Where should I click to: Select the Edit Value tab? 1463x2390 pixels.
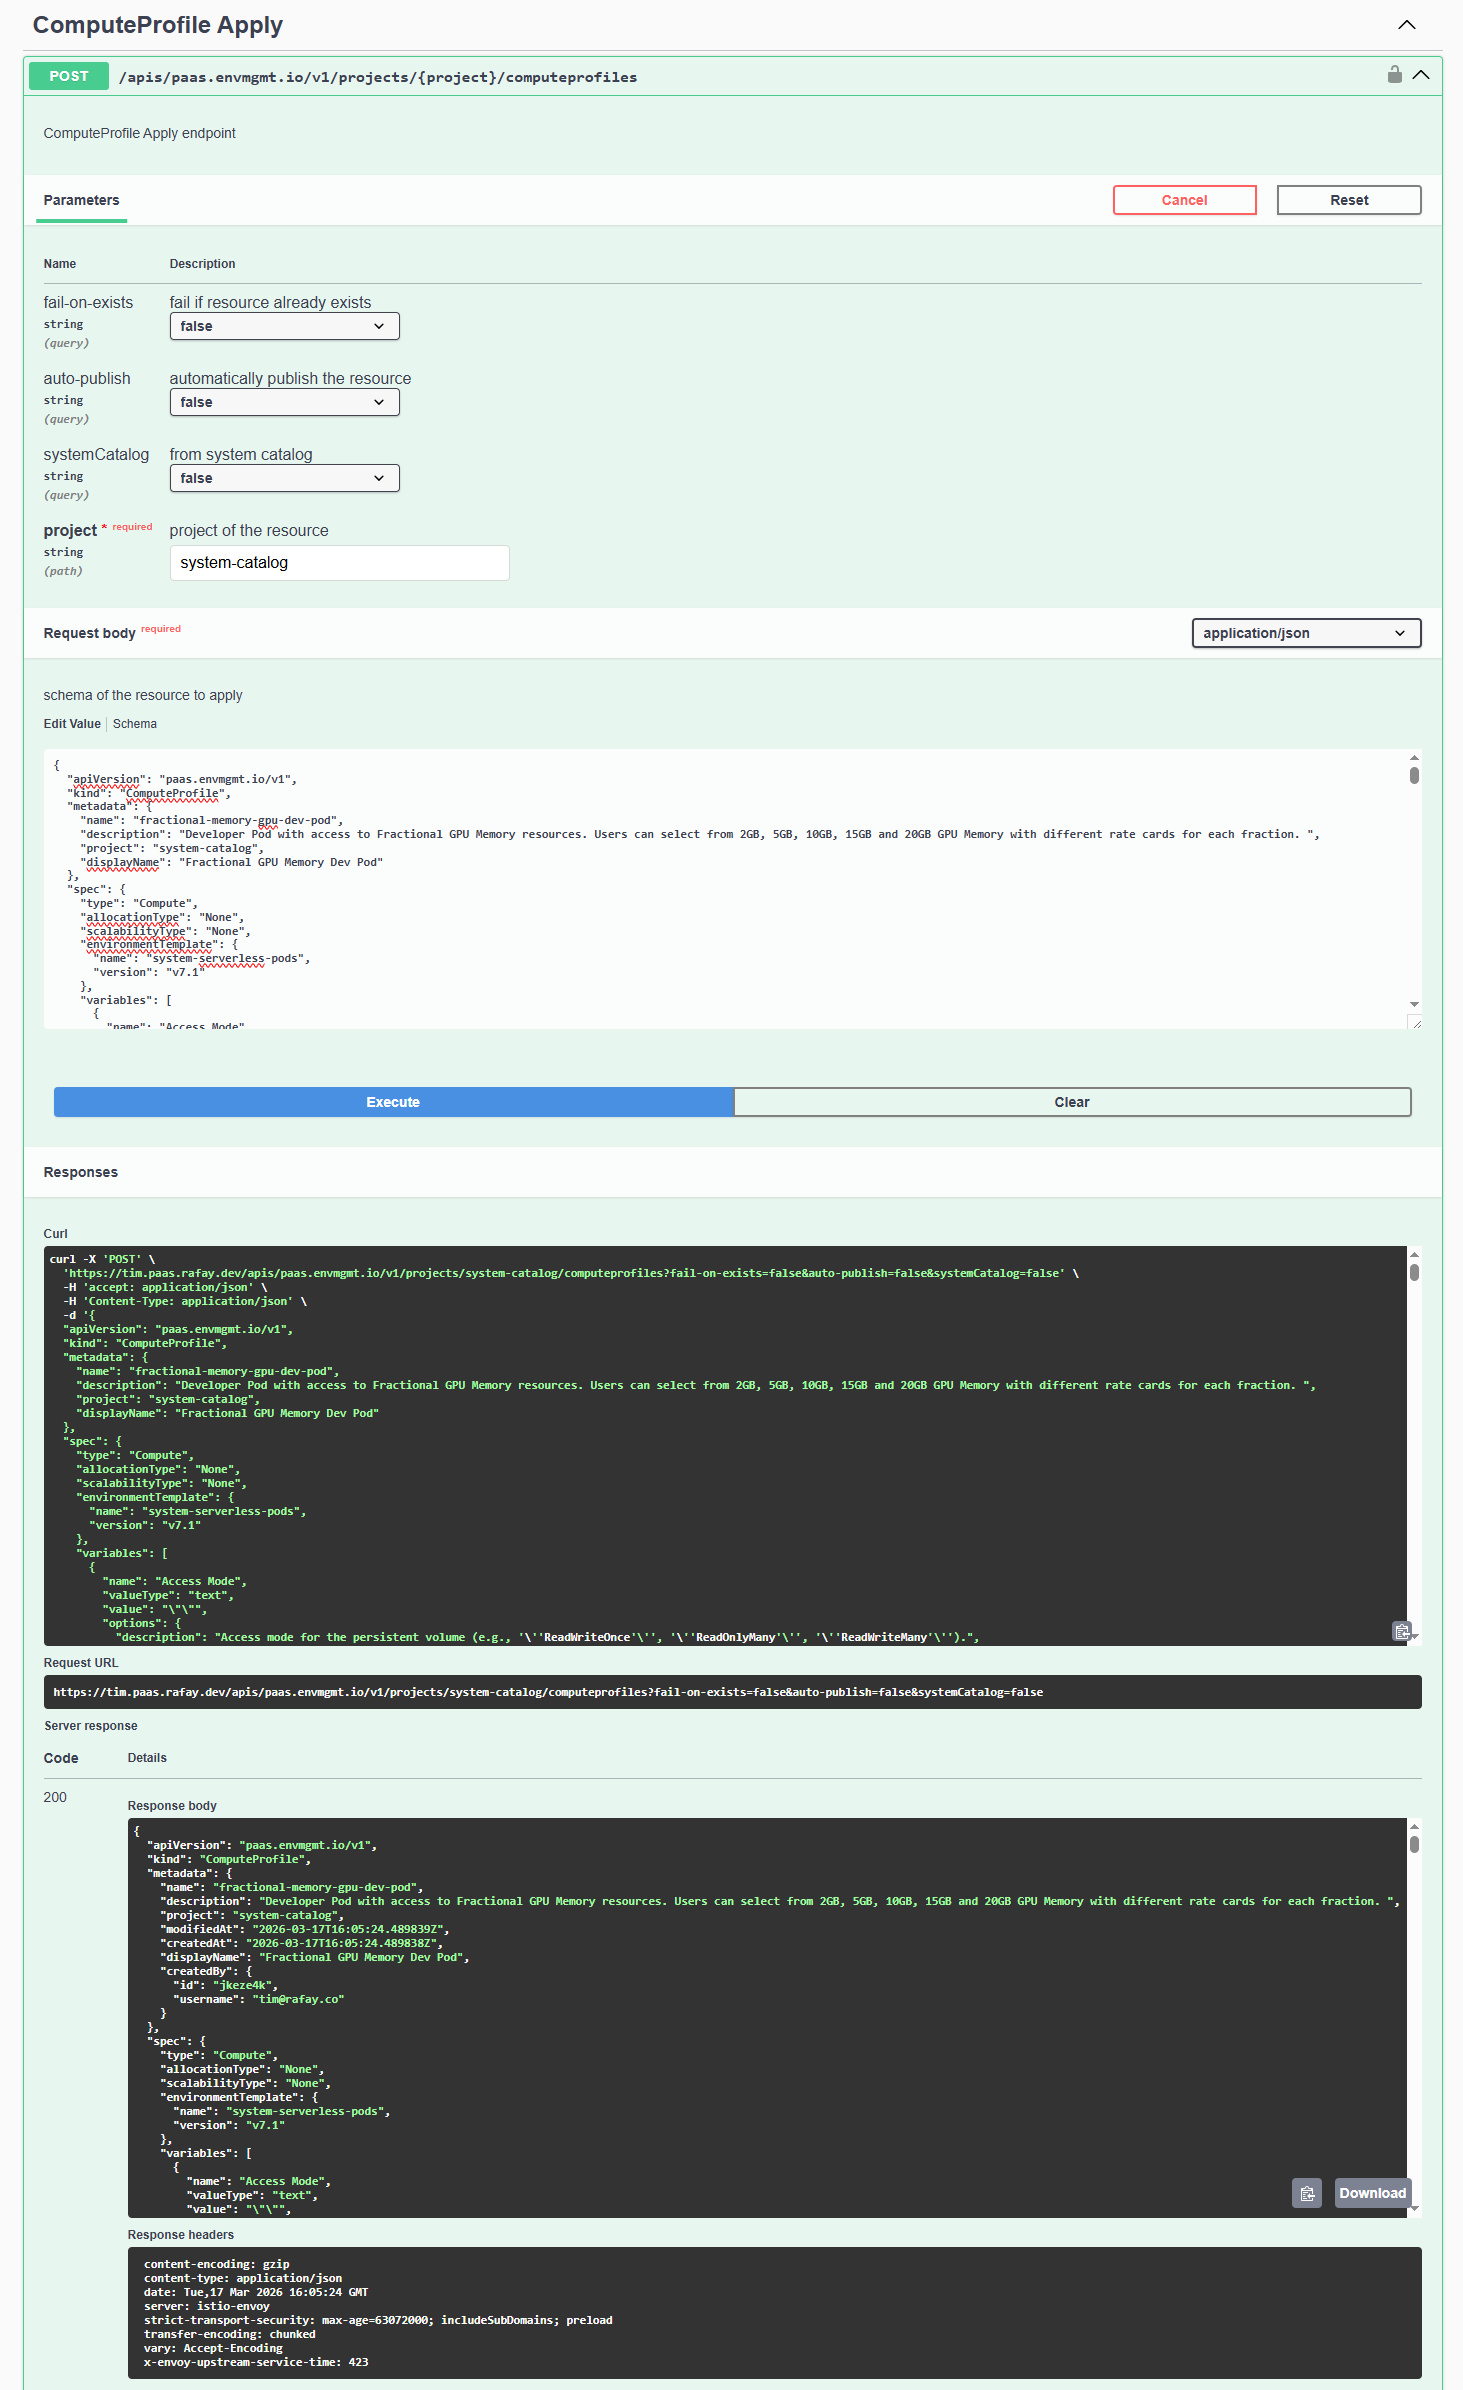(72, 724)
